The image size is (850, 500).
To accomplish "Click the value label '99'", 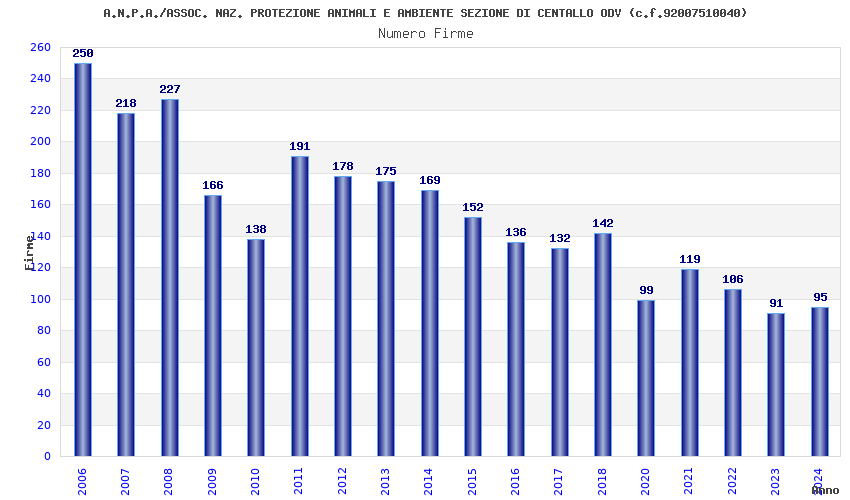I will 646,290.
